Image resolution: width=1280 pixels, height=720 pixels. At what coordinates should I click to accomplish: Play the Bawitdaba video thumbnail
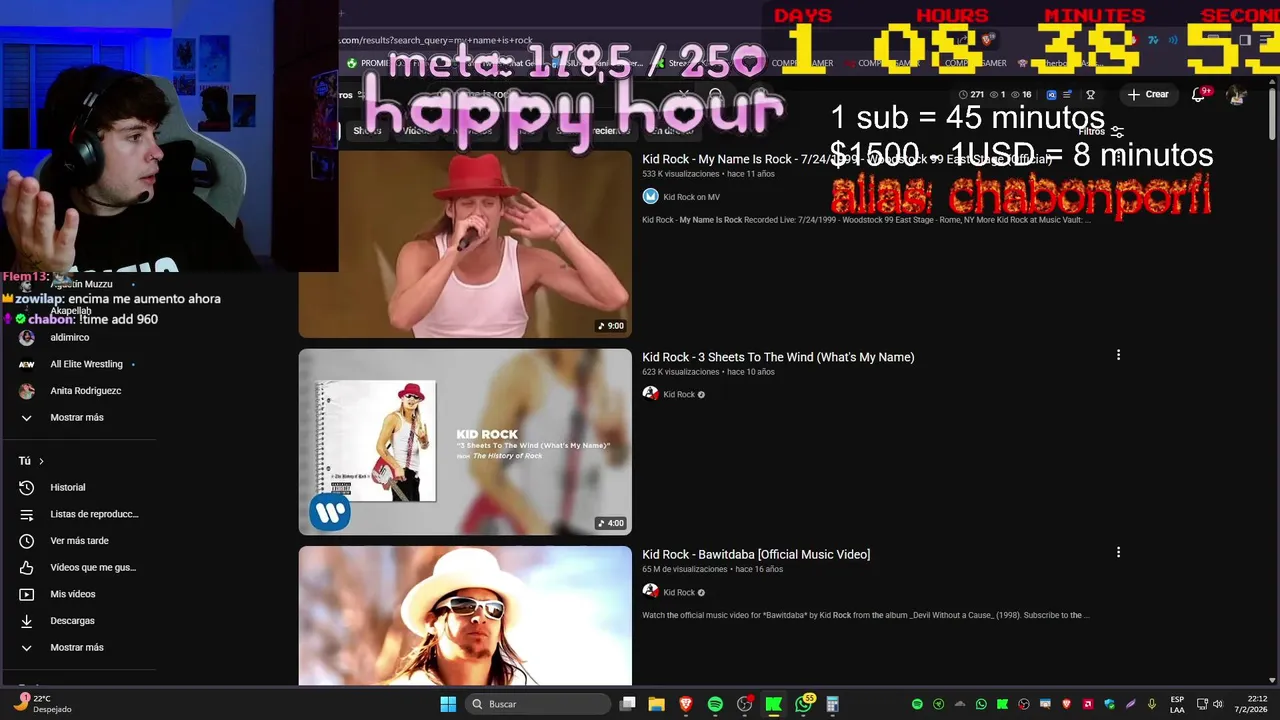465,615
